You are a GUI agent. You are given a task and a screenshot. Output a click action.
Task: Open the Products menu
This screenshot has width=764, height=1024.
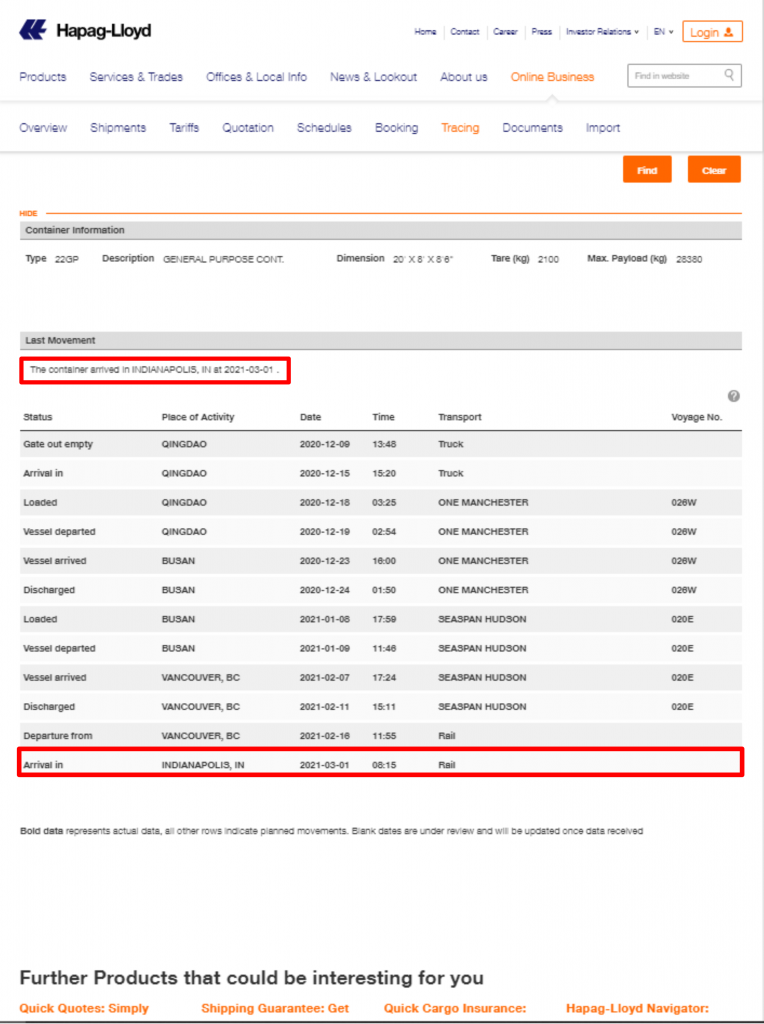(x=43, y=77)
